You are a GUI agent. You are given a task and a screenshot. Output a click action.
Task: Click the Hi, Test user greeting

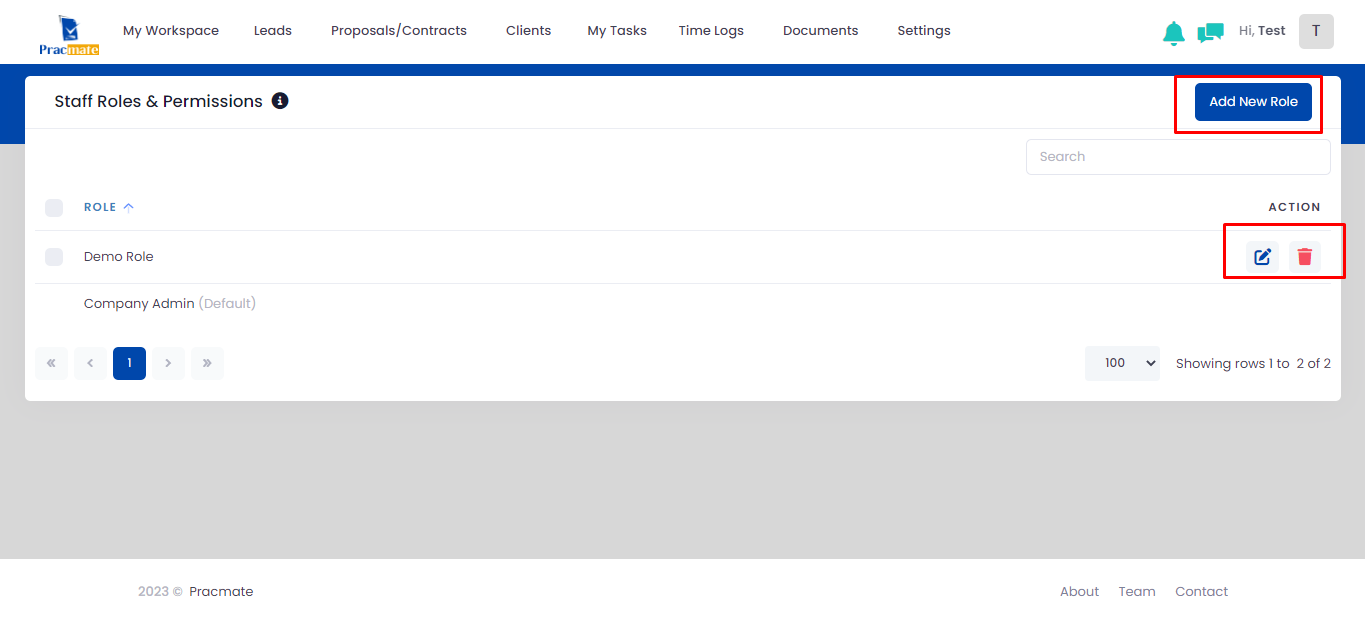[1262, 31]
